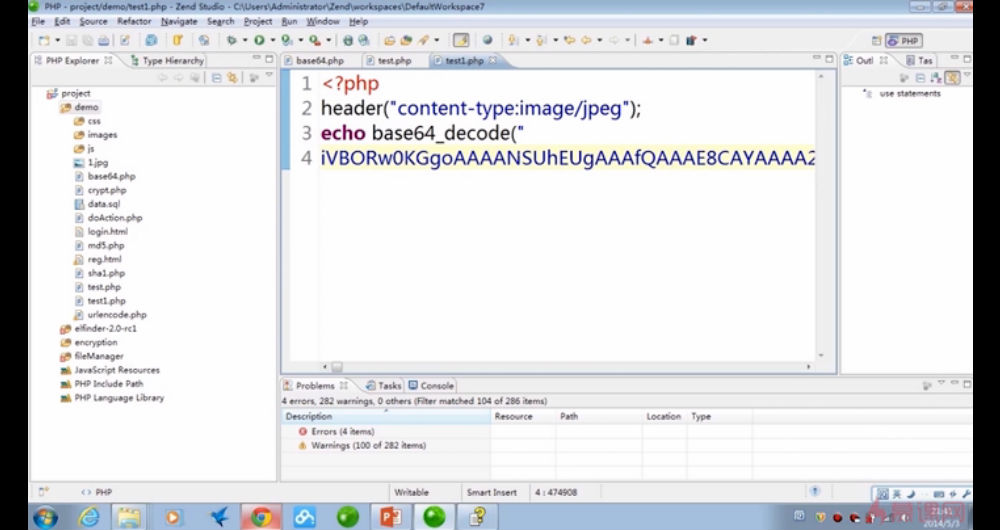Open the Source menu
The width and height of the screenshot is (1000, 530).
(x=93, y=22)
